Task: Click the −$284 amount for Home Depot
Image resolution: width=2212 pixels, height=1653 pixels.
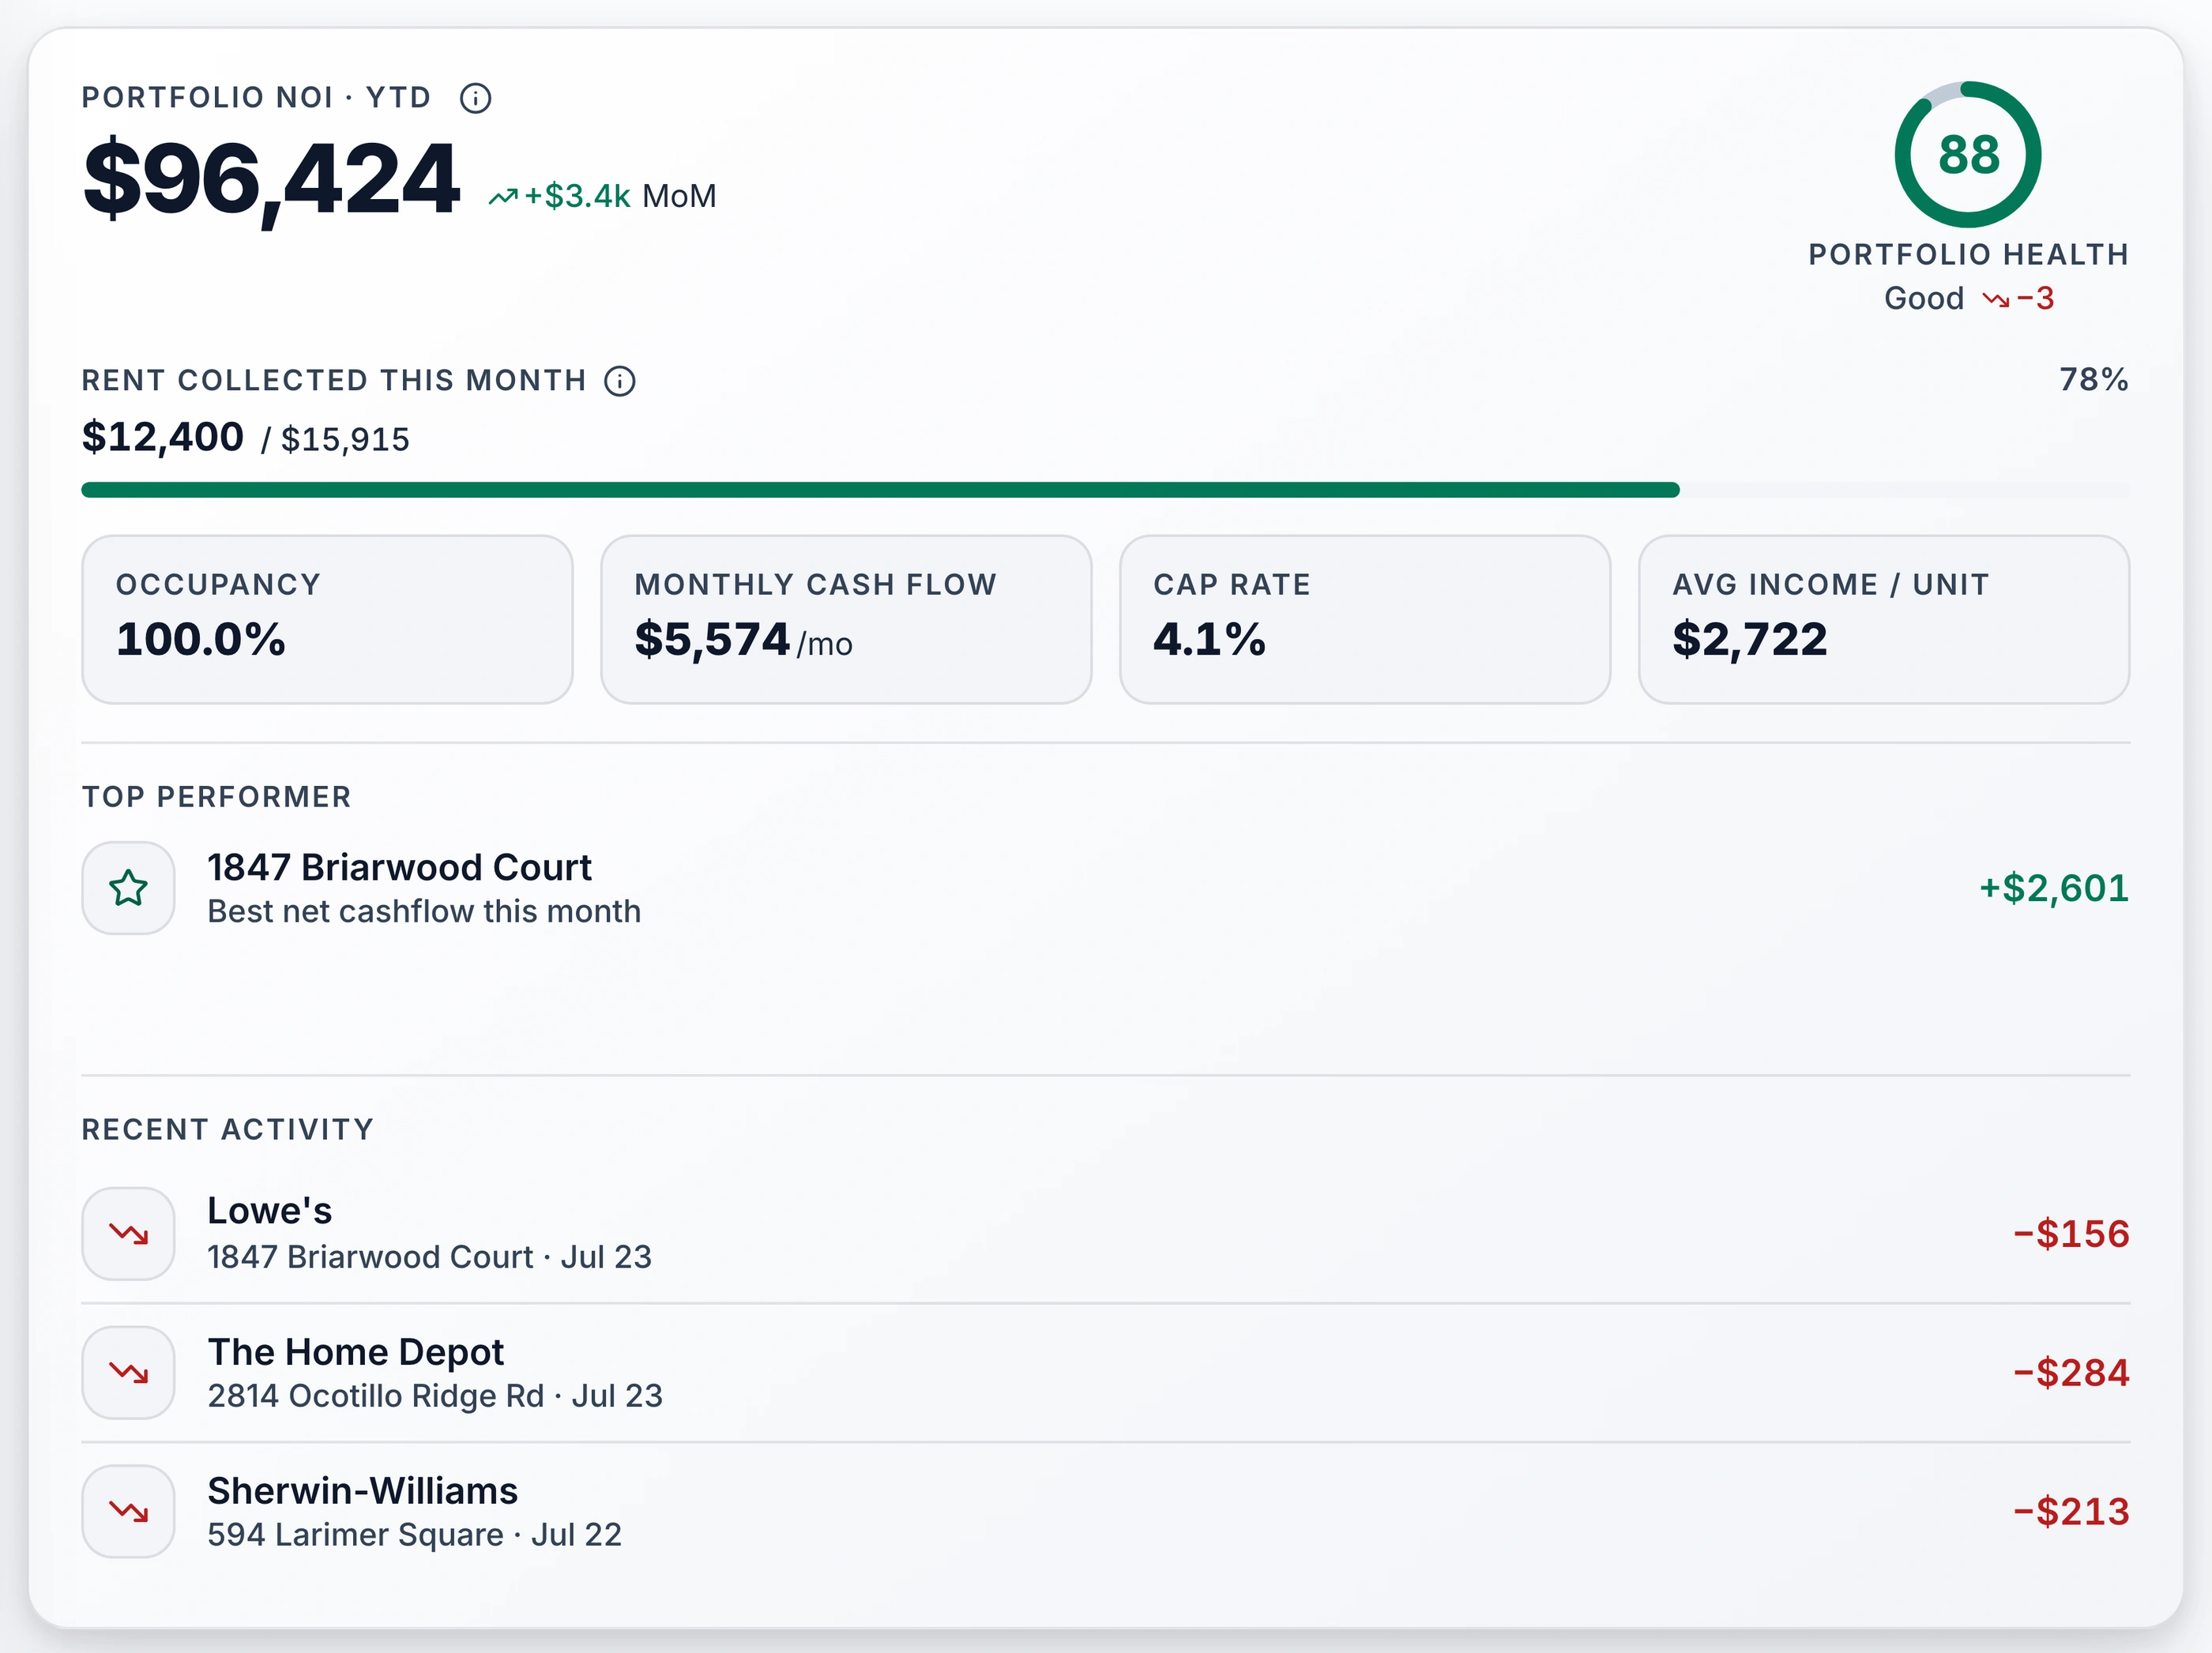Action: [2071, 1373]
